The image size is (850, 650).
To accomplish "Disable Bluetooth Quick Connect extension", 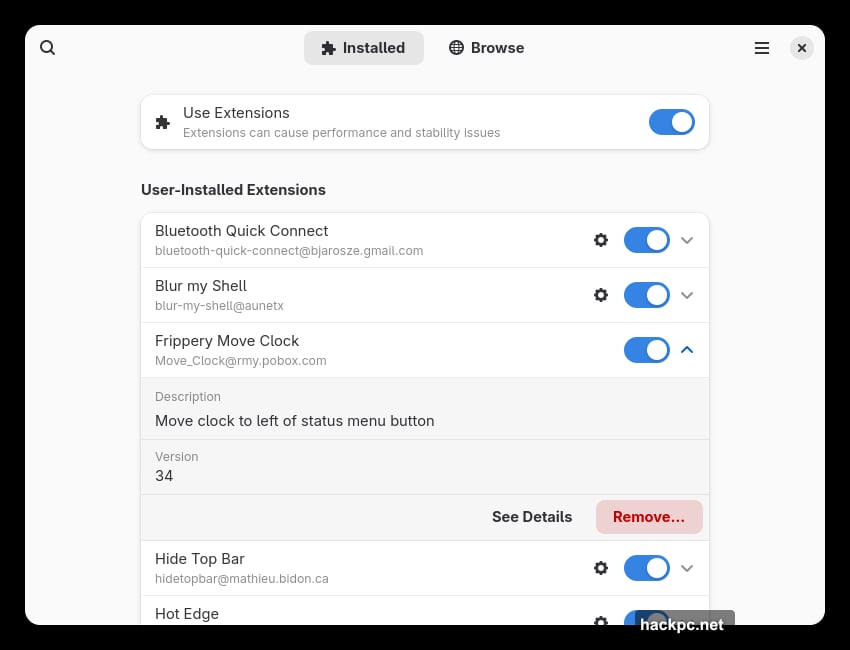I will point(646,240).
